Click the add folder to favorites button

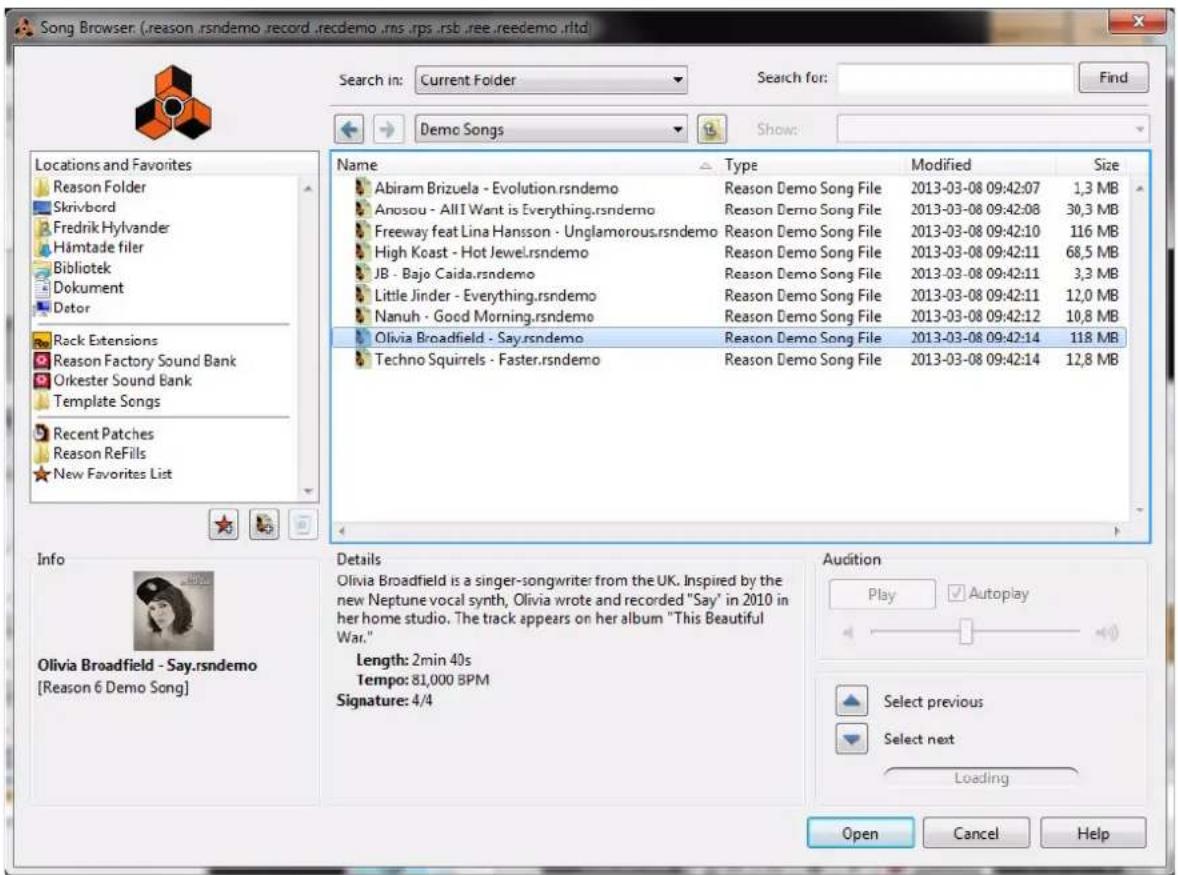(x=264, y=524)
